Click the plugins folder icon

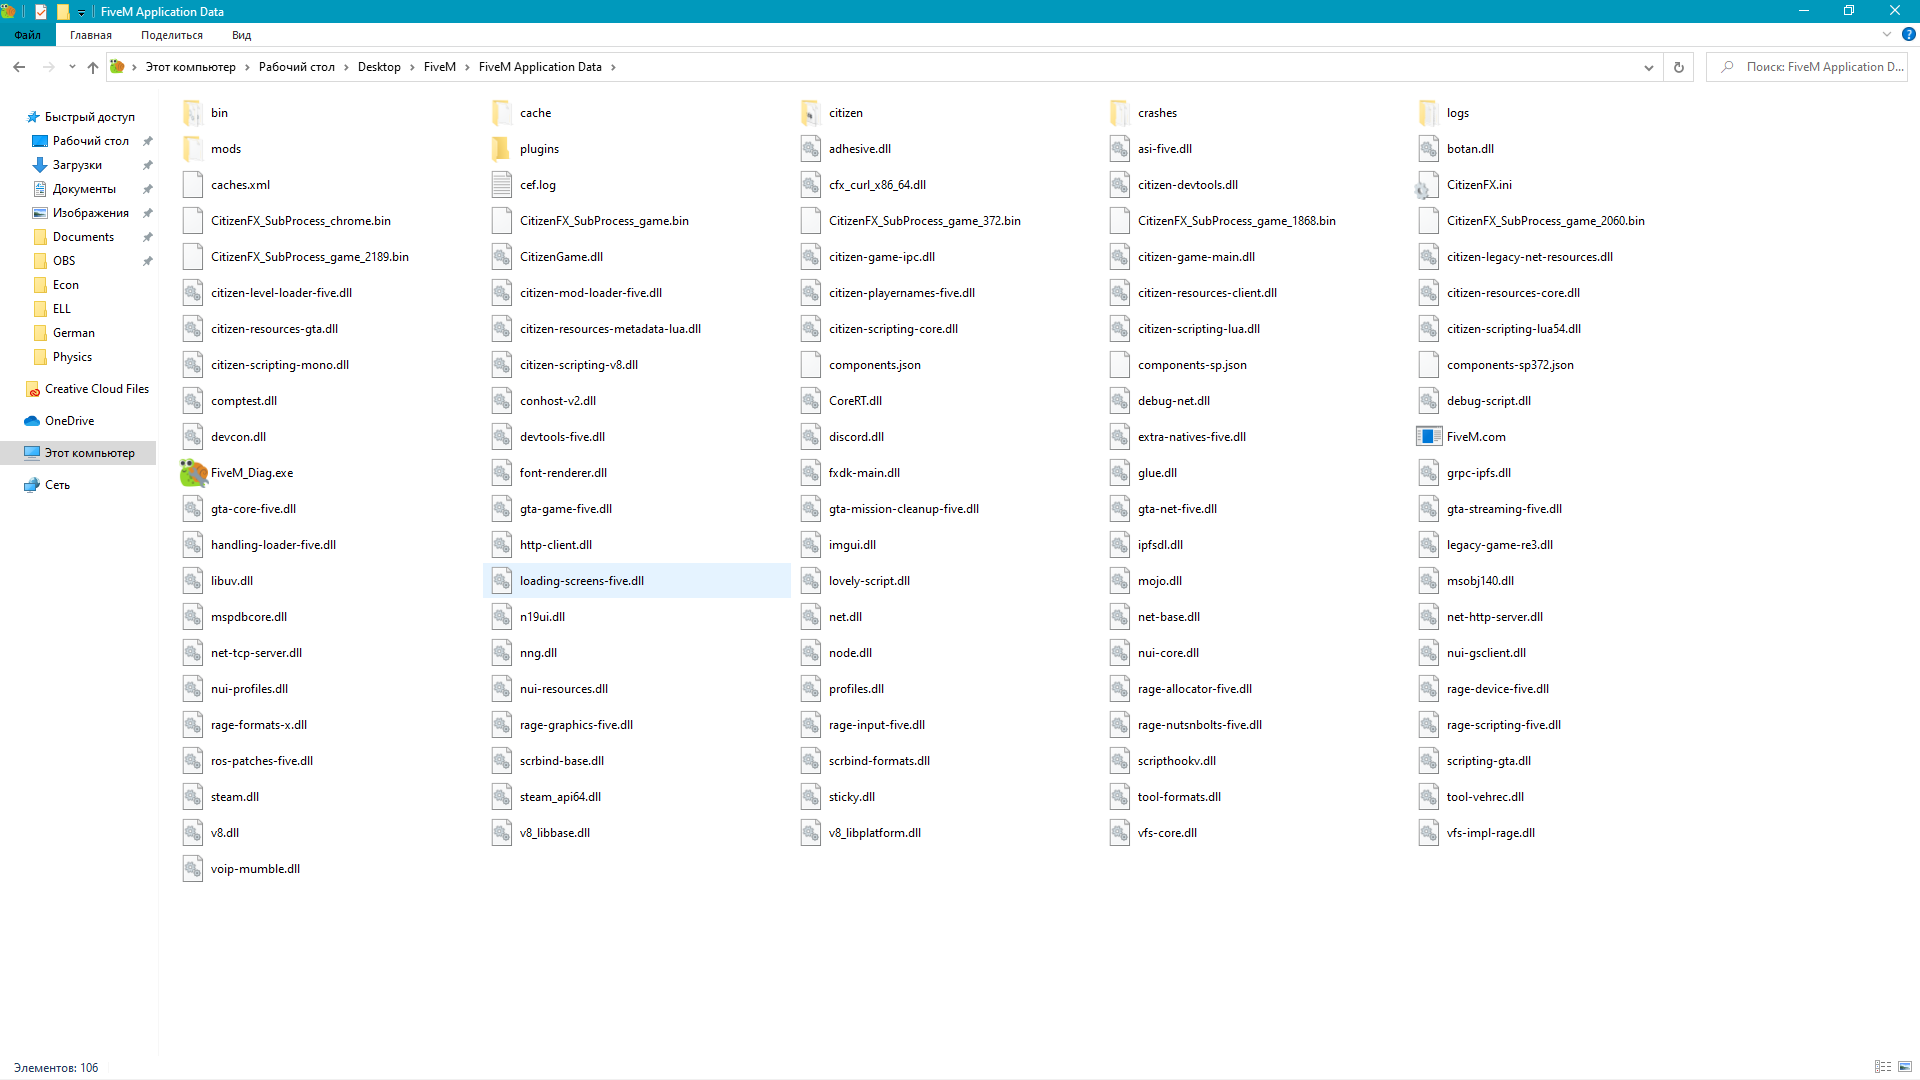coord(502,149)
